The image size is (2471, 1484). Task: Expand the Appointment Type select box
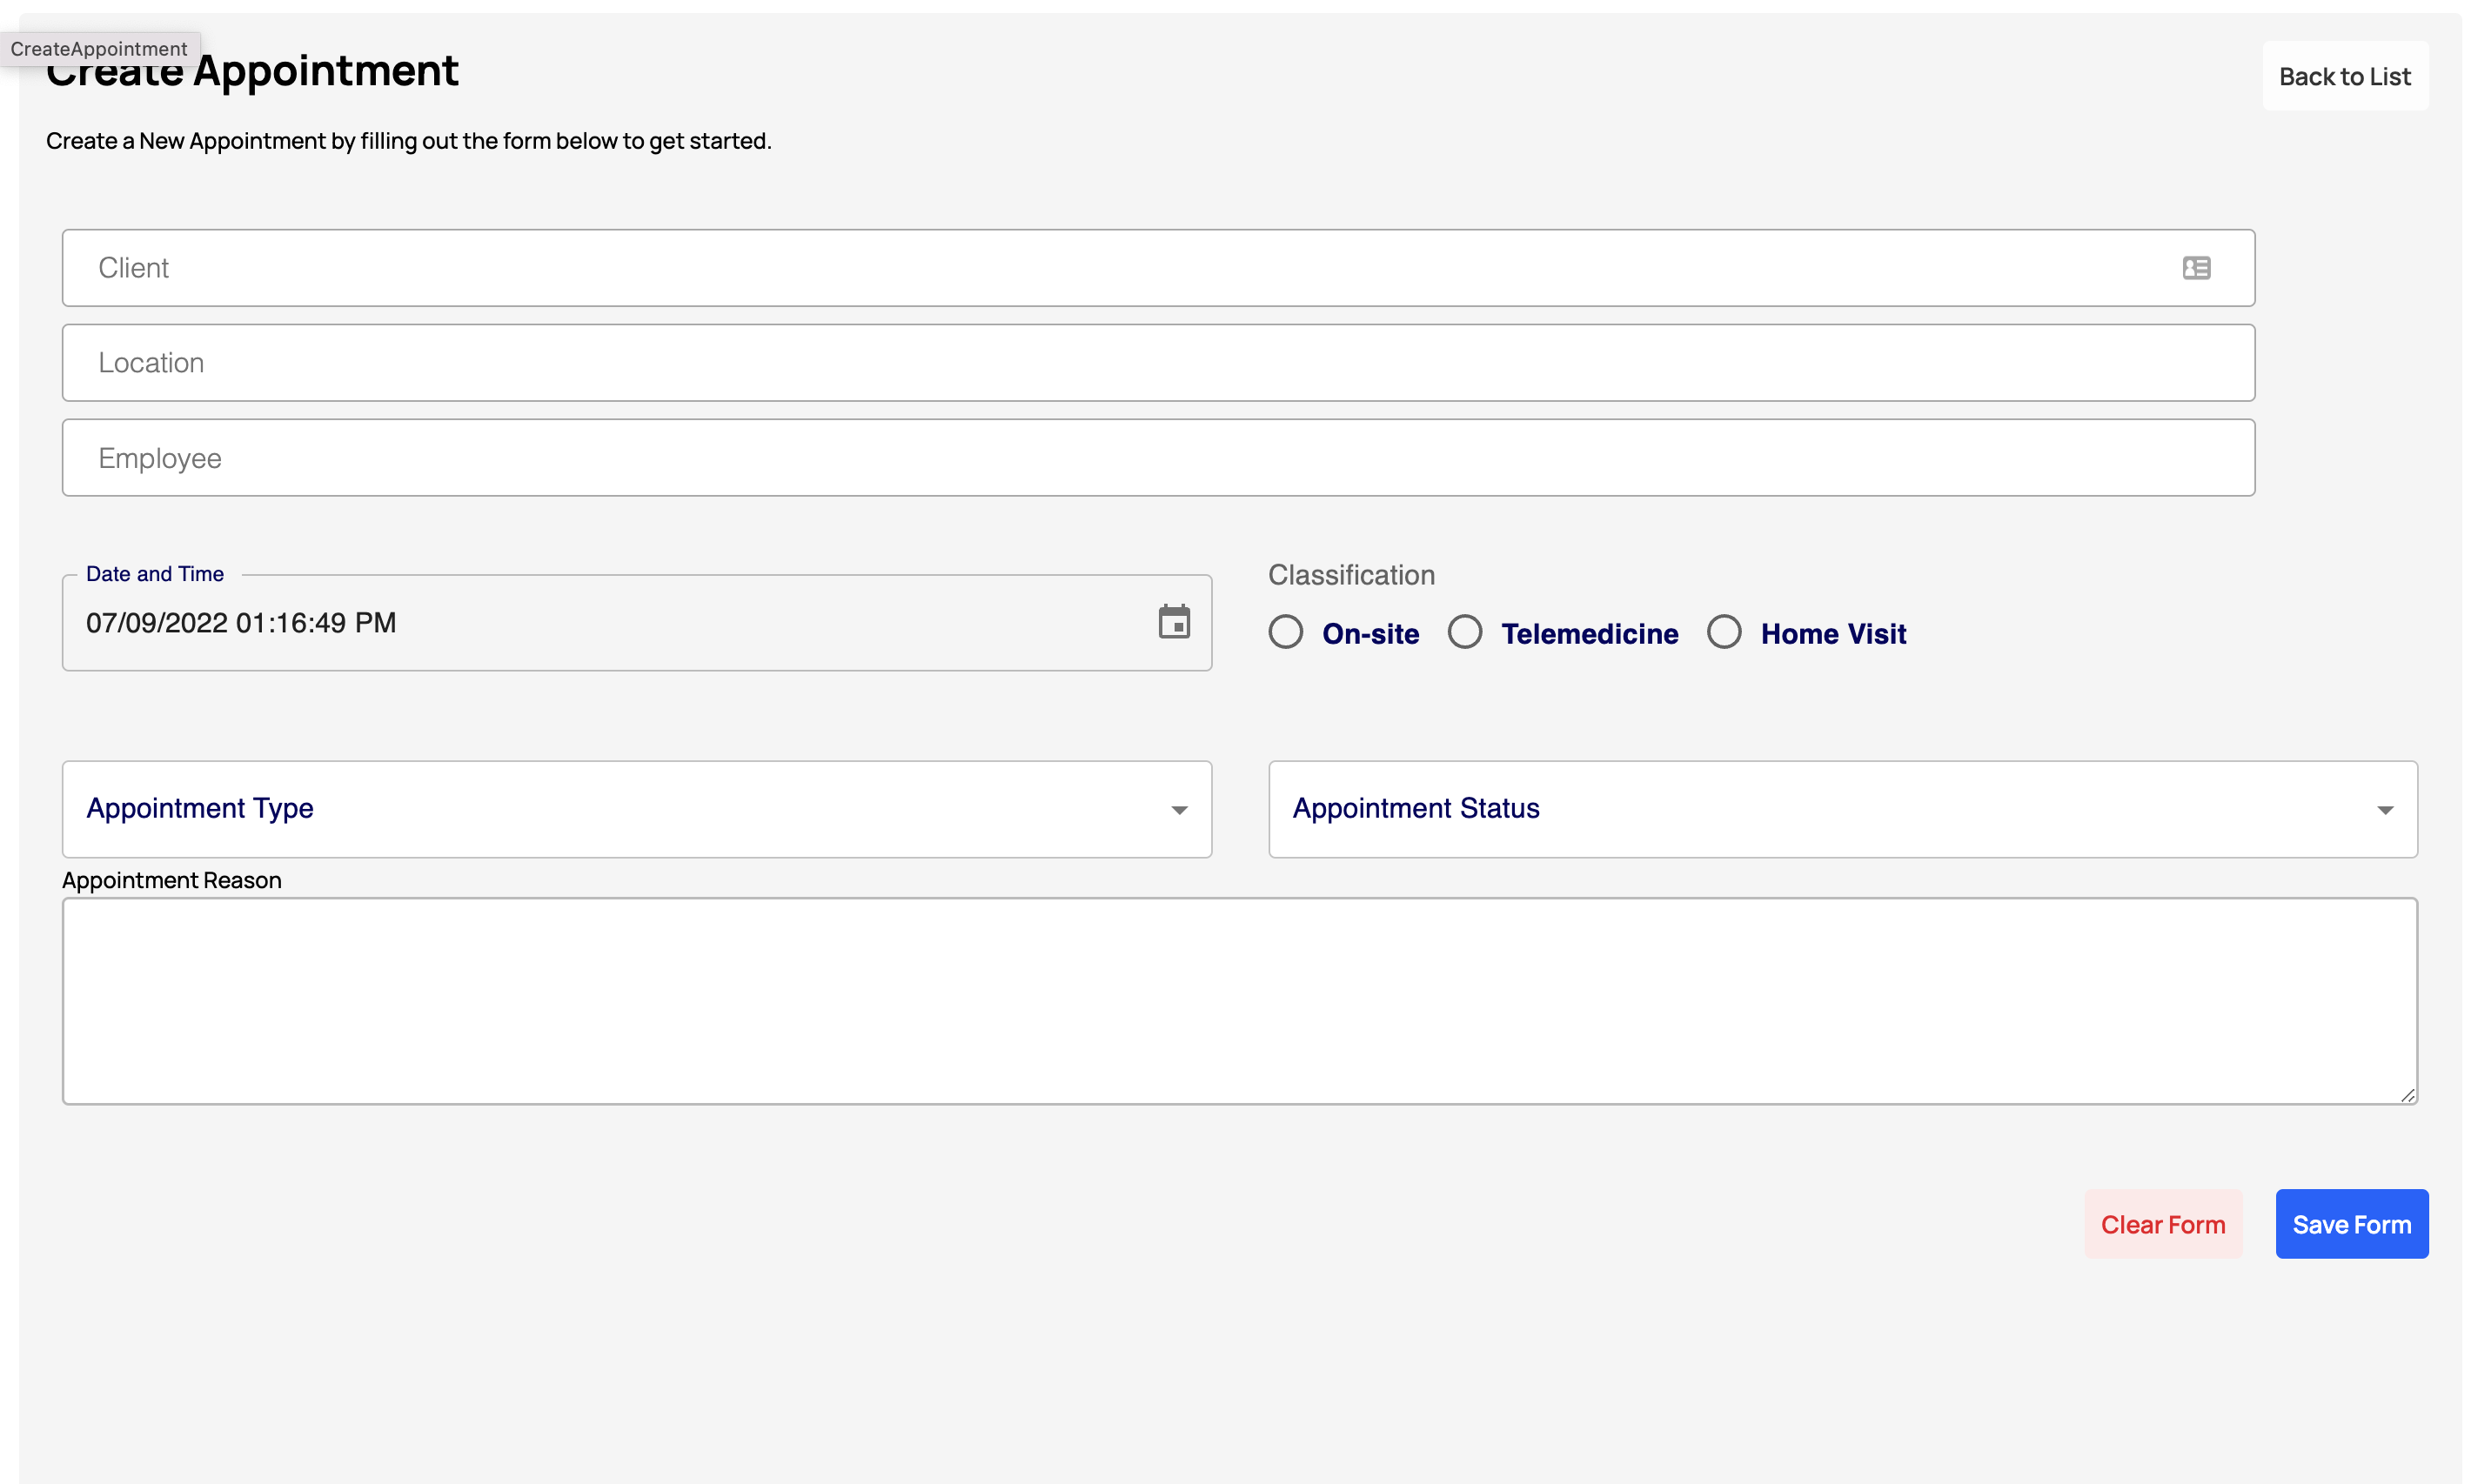600,809
